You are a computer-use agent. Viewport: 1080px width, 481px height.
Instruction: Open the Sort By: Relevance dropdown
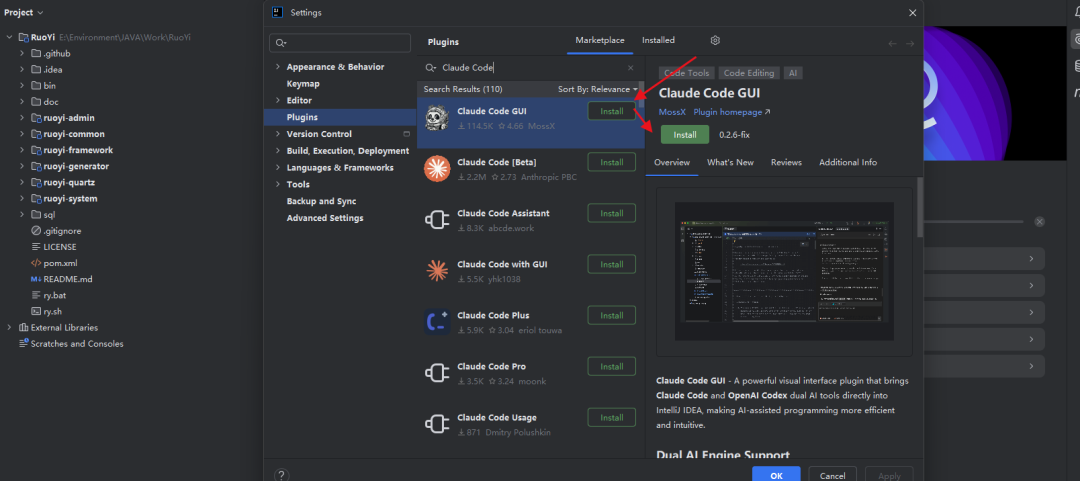[x=598, y=89]
